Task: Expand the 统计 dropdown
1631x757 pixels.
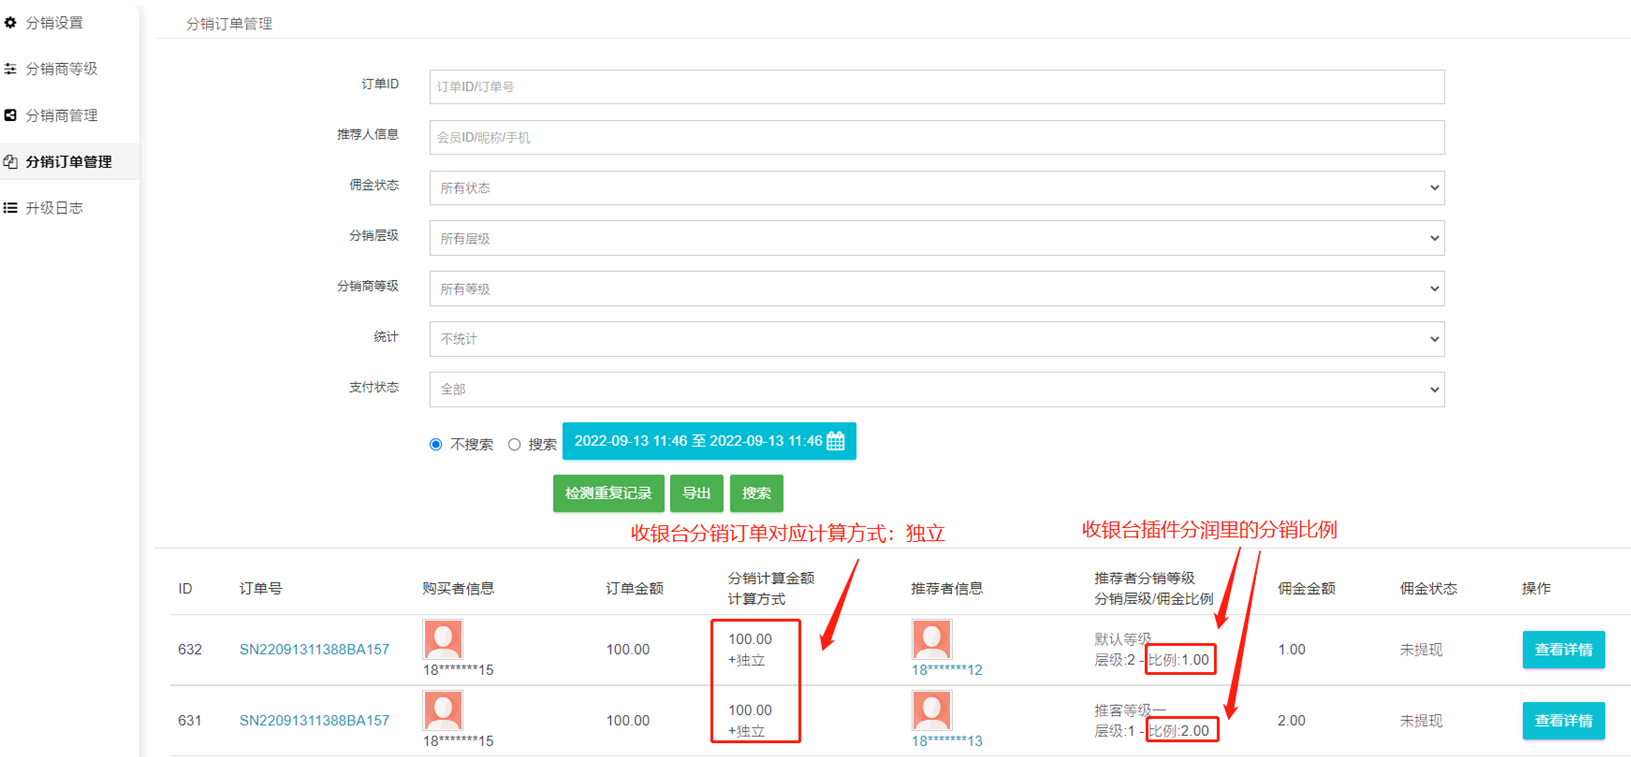Action: pyautogui.click(x=936, y=339)
